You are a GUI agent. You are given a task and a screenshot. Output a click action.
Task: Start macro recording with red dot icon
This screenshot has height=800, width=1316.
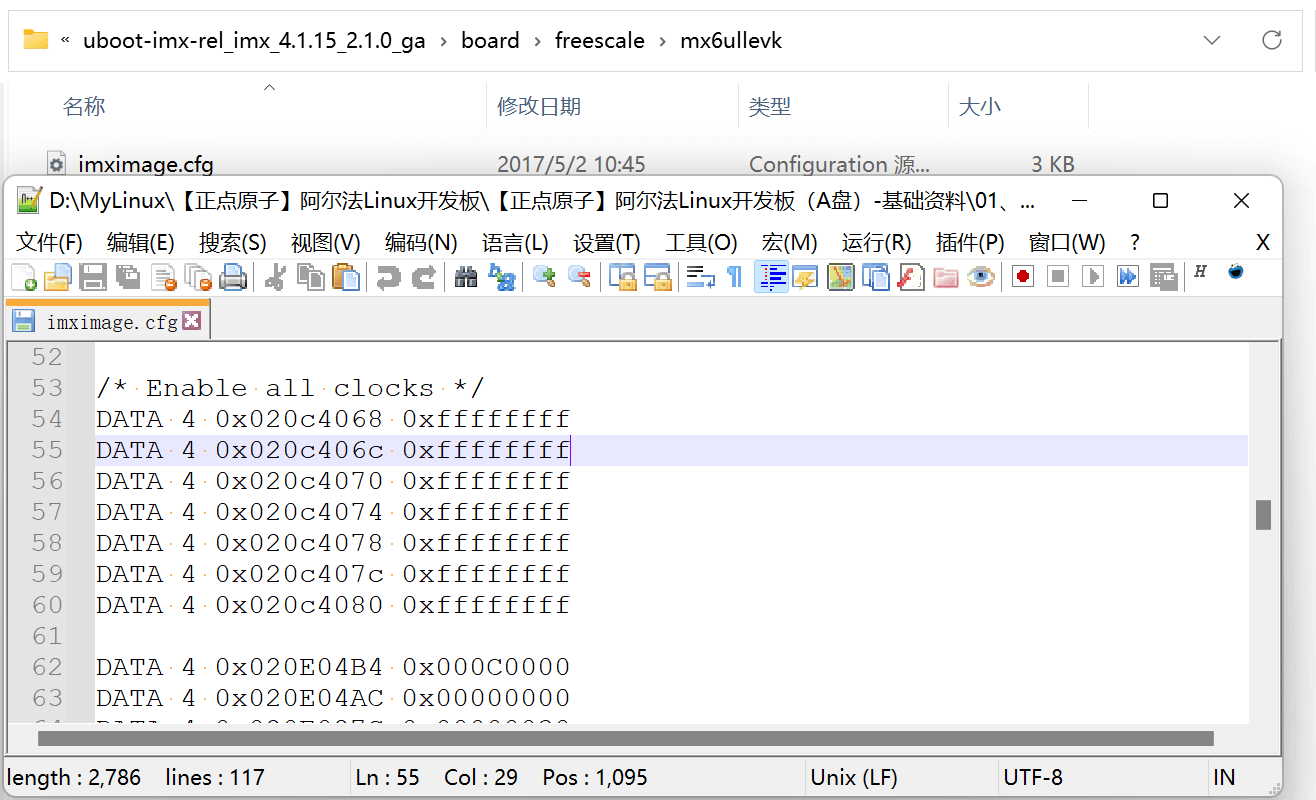click(1022, 277)
